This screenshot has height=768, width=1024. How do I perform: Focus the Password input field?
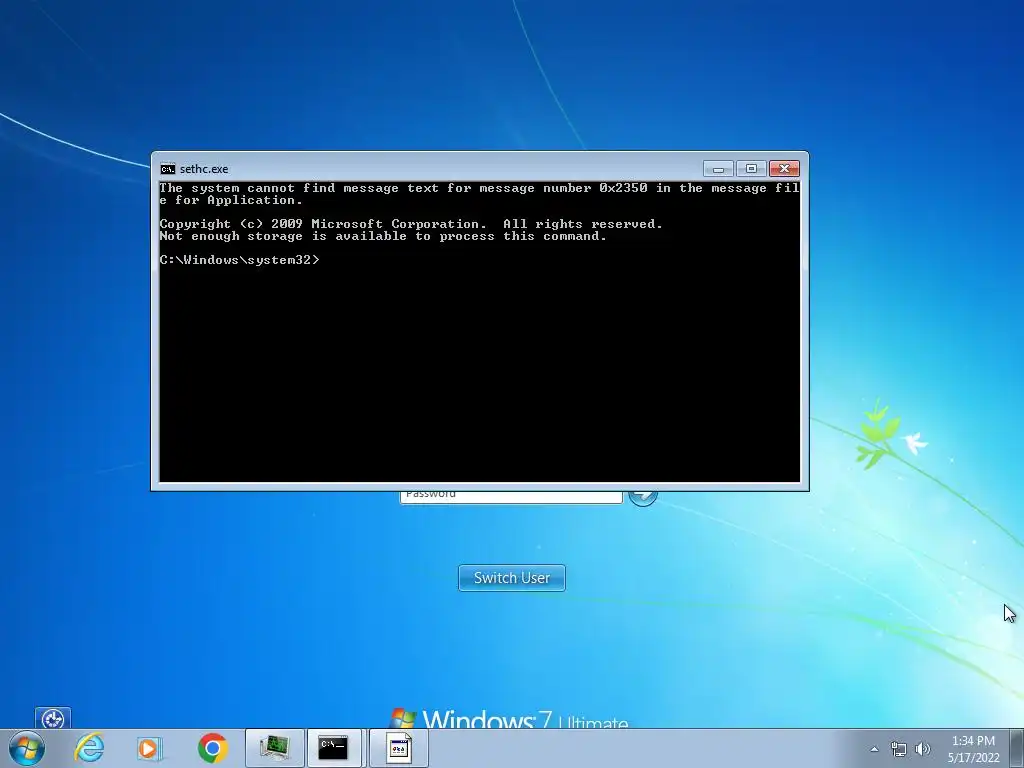pyautogui.click(x=511, y=496)
